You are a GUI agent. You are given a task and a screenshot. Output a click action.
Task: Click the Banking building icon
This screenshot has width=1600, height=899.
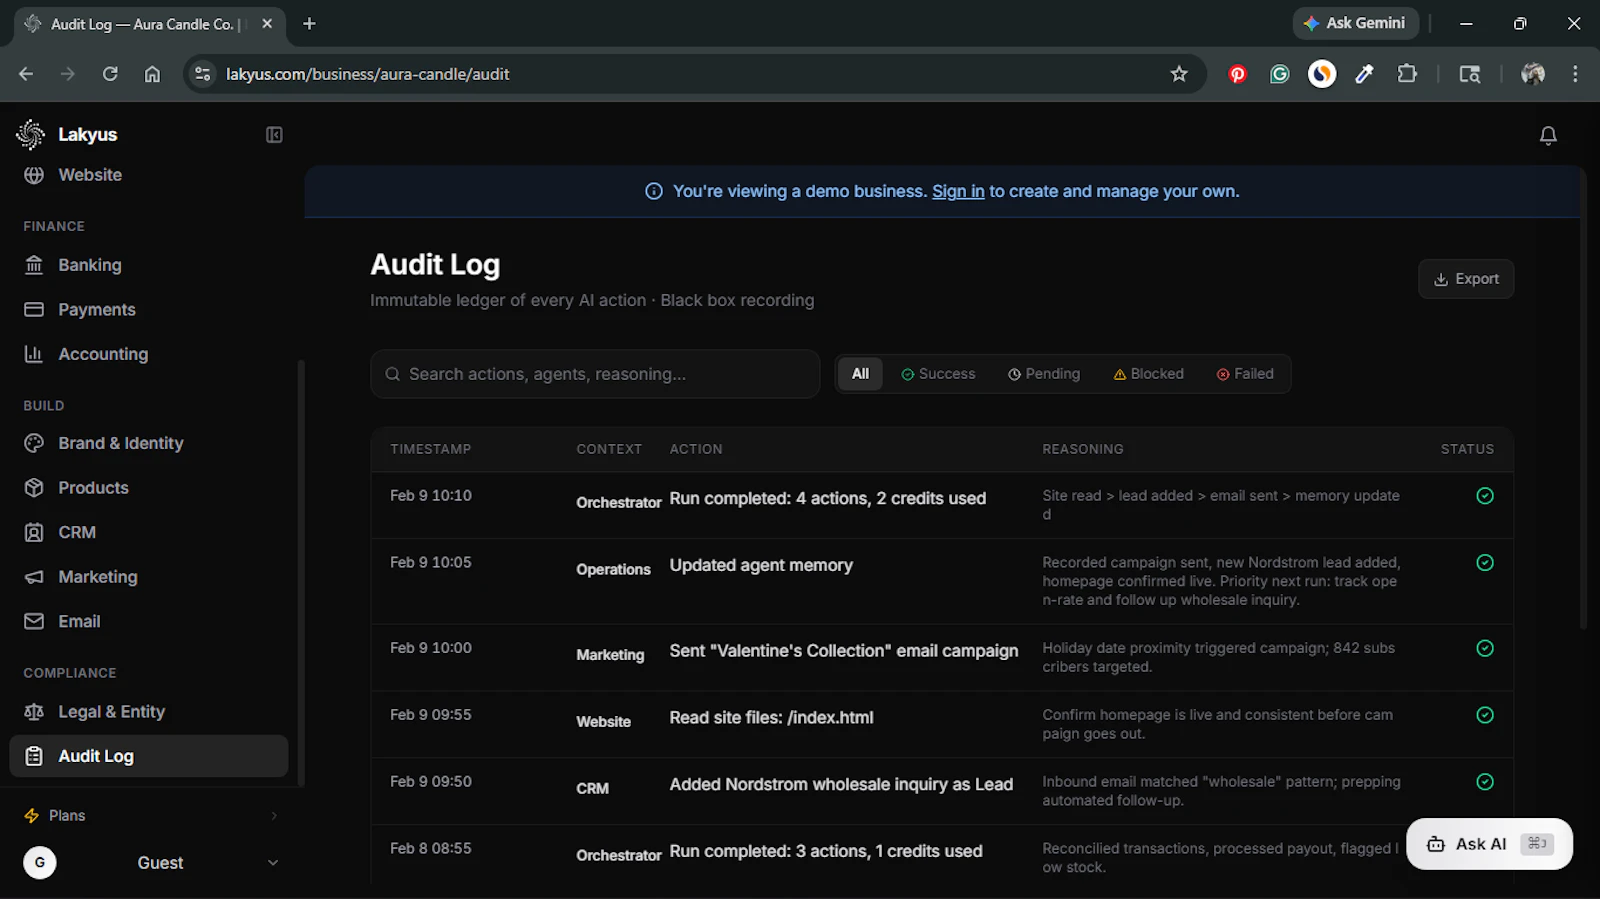click(x=34, y=265)
